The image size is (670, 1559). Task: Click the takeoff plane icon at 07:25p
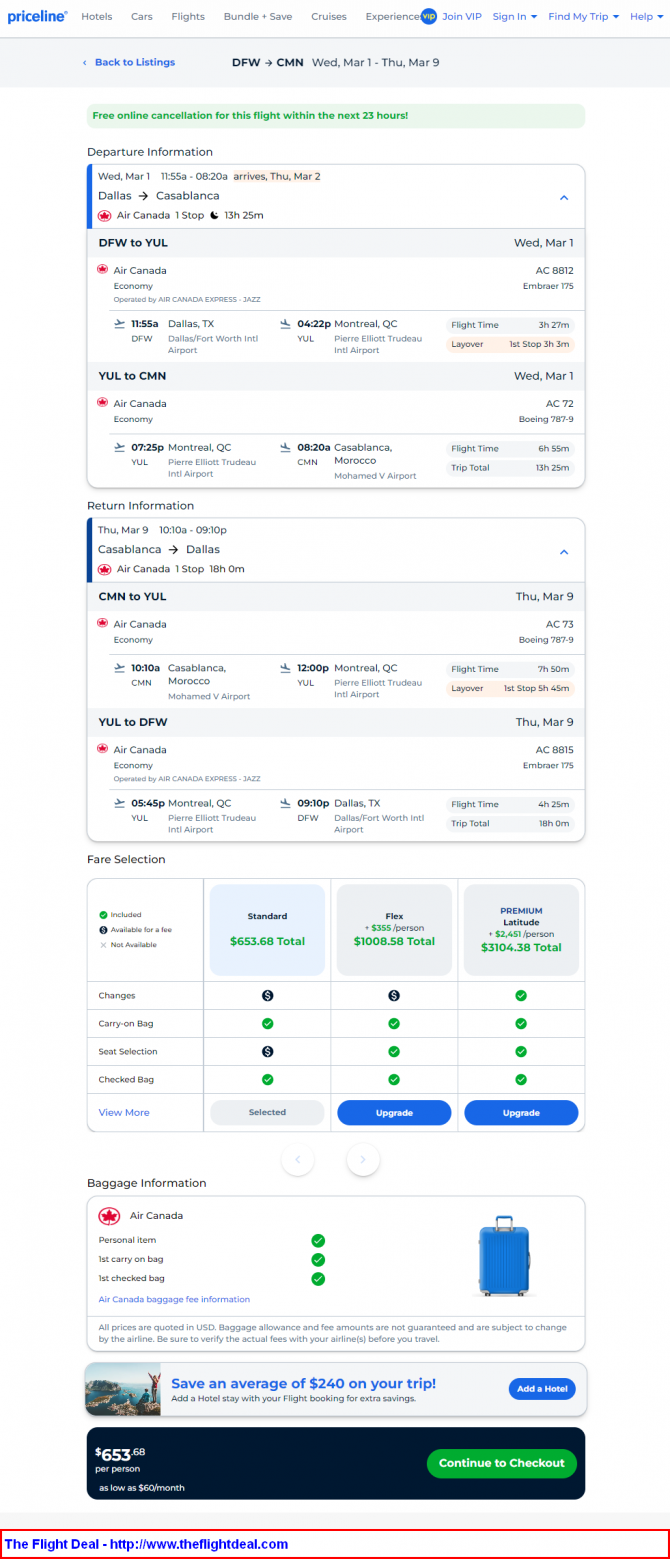click(120, 447)
